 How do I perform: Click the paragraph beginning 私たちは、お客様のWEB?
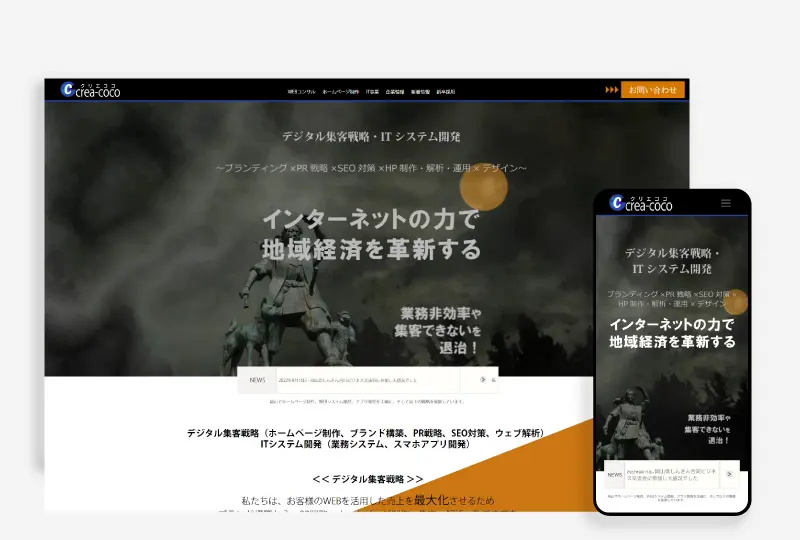367,501
